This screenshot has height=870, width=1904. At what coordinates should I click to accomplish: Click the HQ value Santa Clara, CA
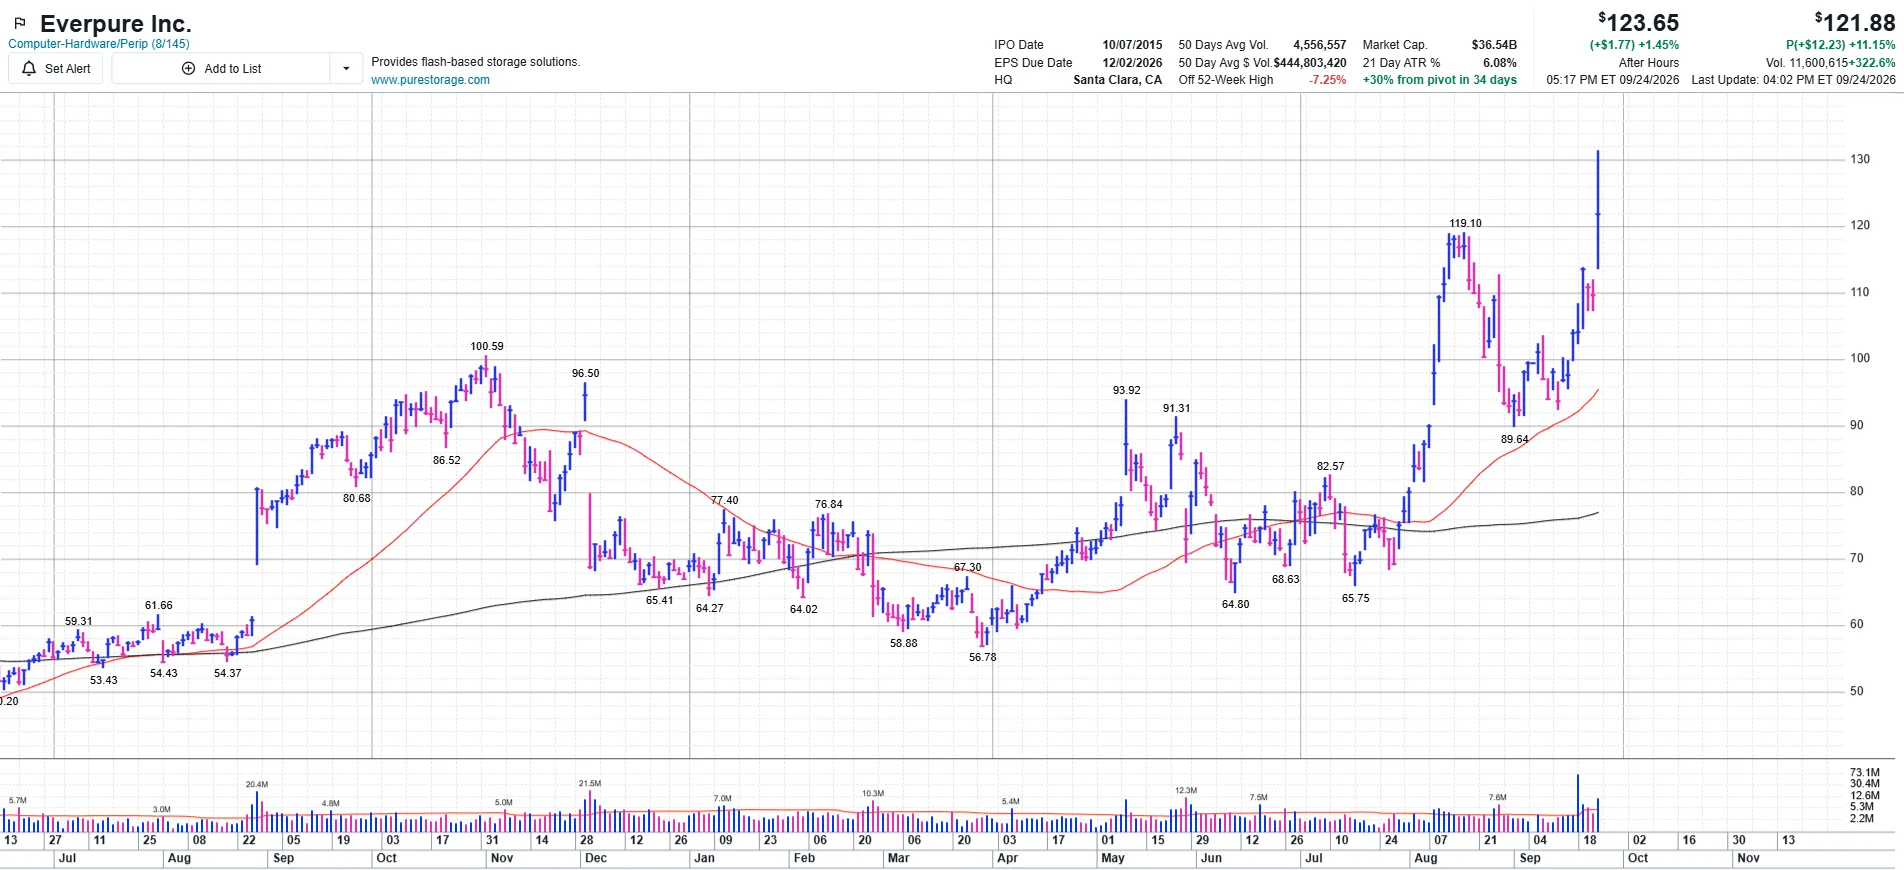(x=1118, y=80)
